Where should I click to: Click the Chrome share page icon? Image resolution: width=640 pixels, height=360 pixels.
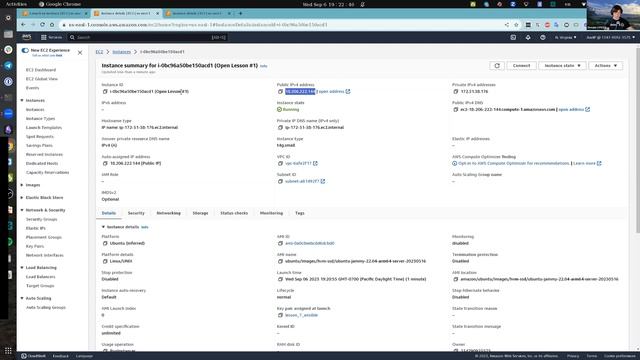(507, 25)
